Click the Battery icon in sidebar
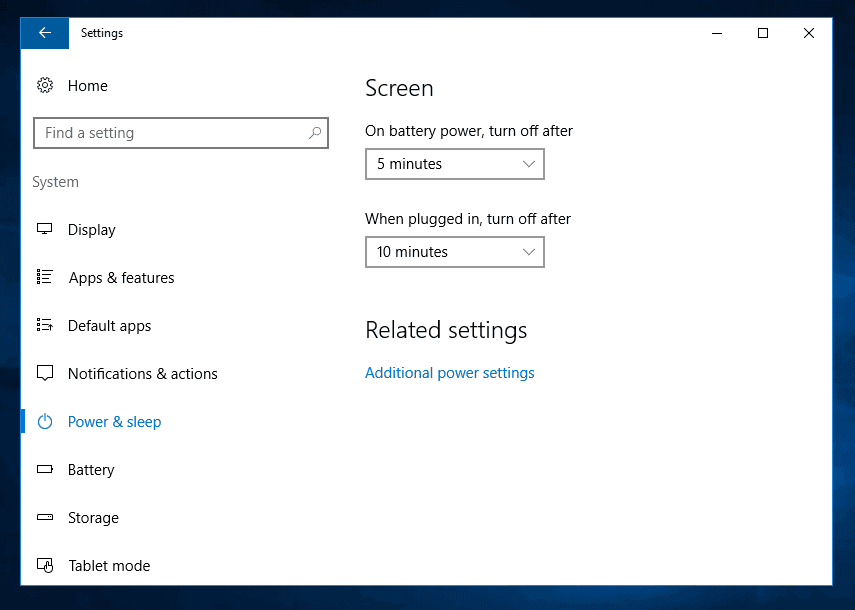 tap(45, 469)
